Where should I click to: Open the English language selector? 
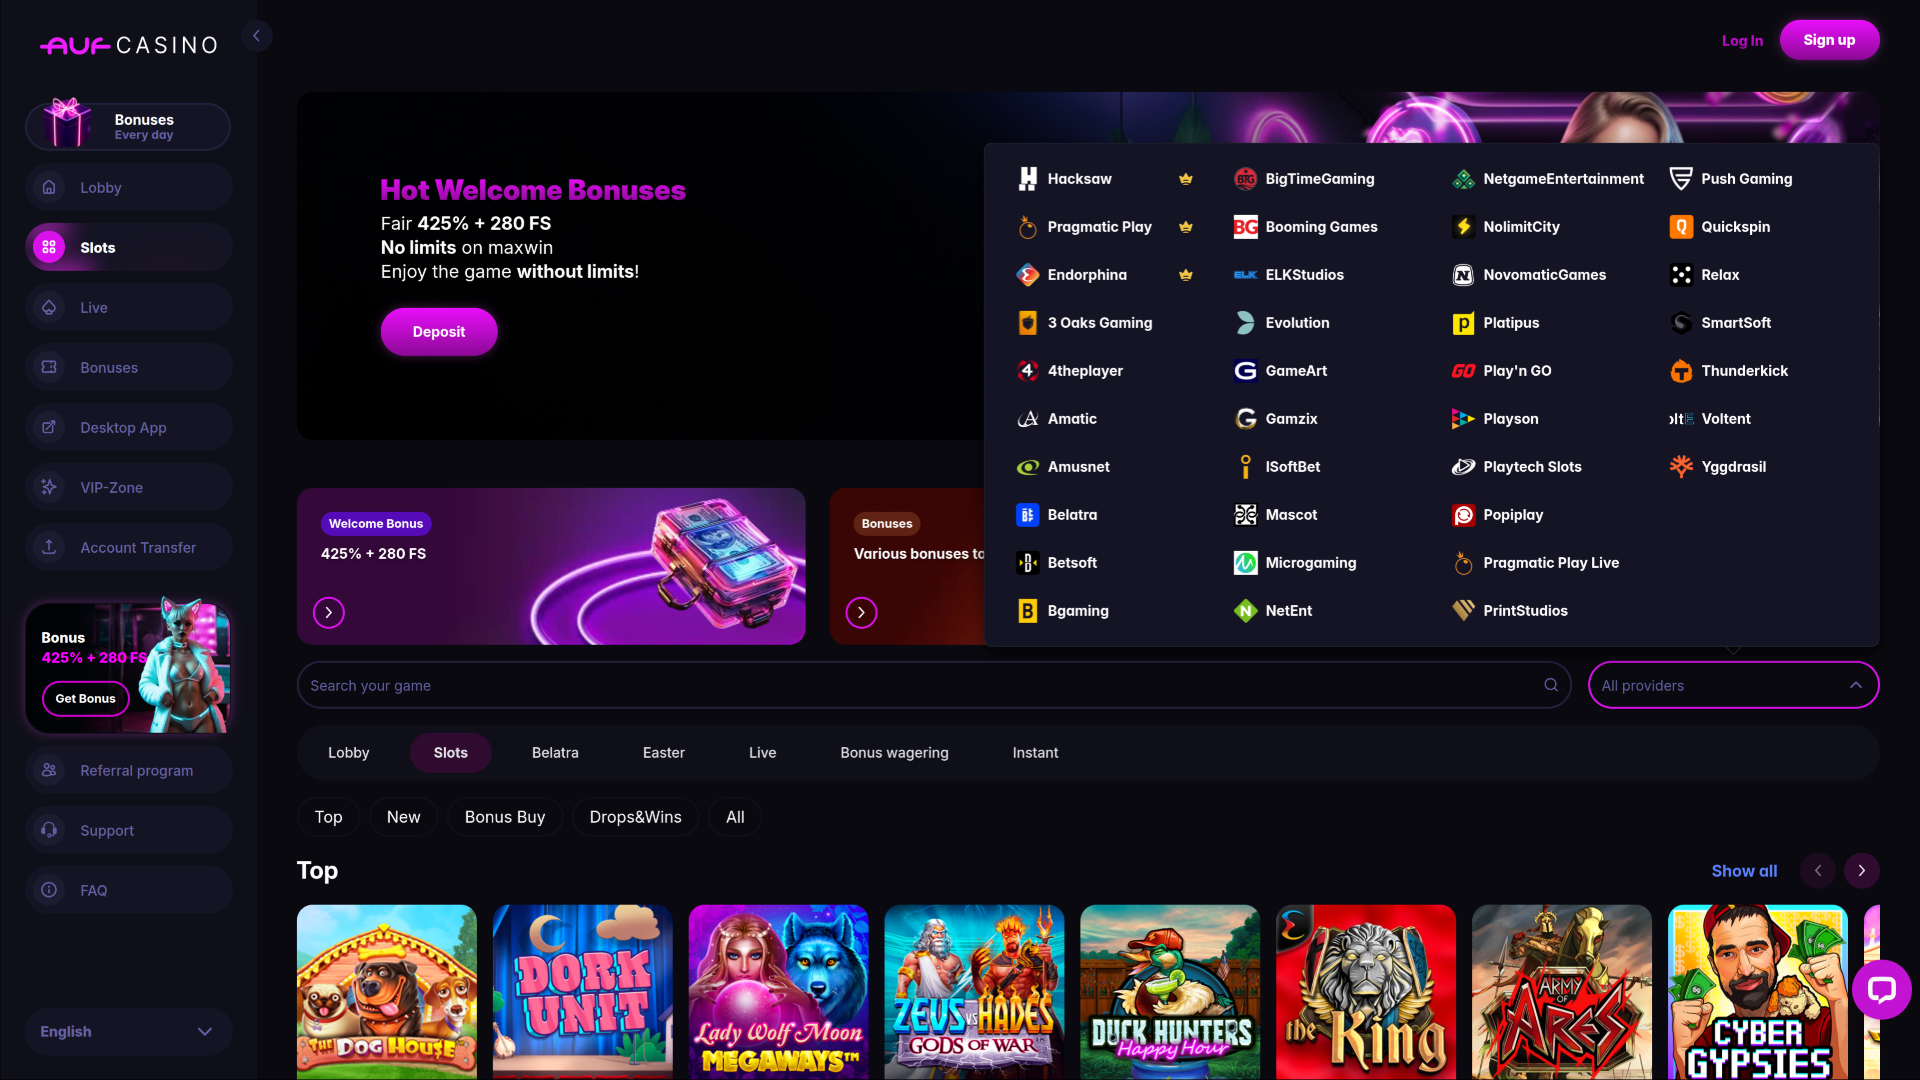[x=128, y=1031]
